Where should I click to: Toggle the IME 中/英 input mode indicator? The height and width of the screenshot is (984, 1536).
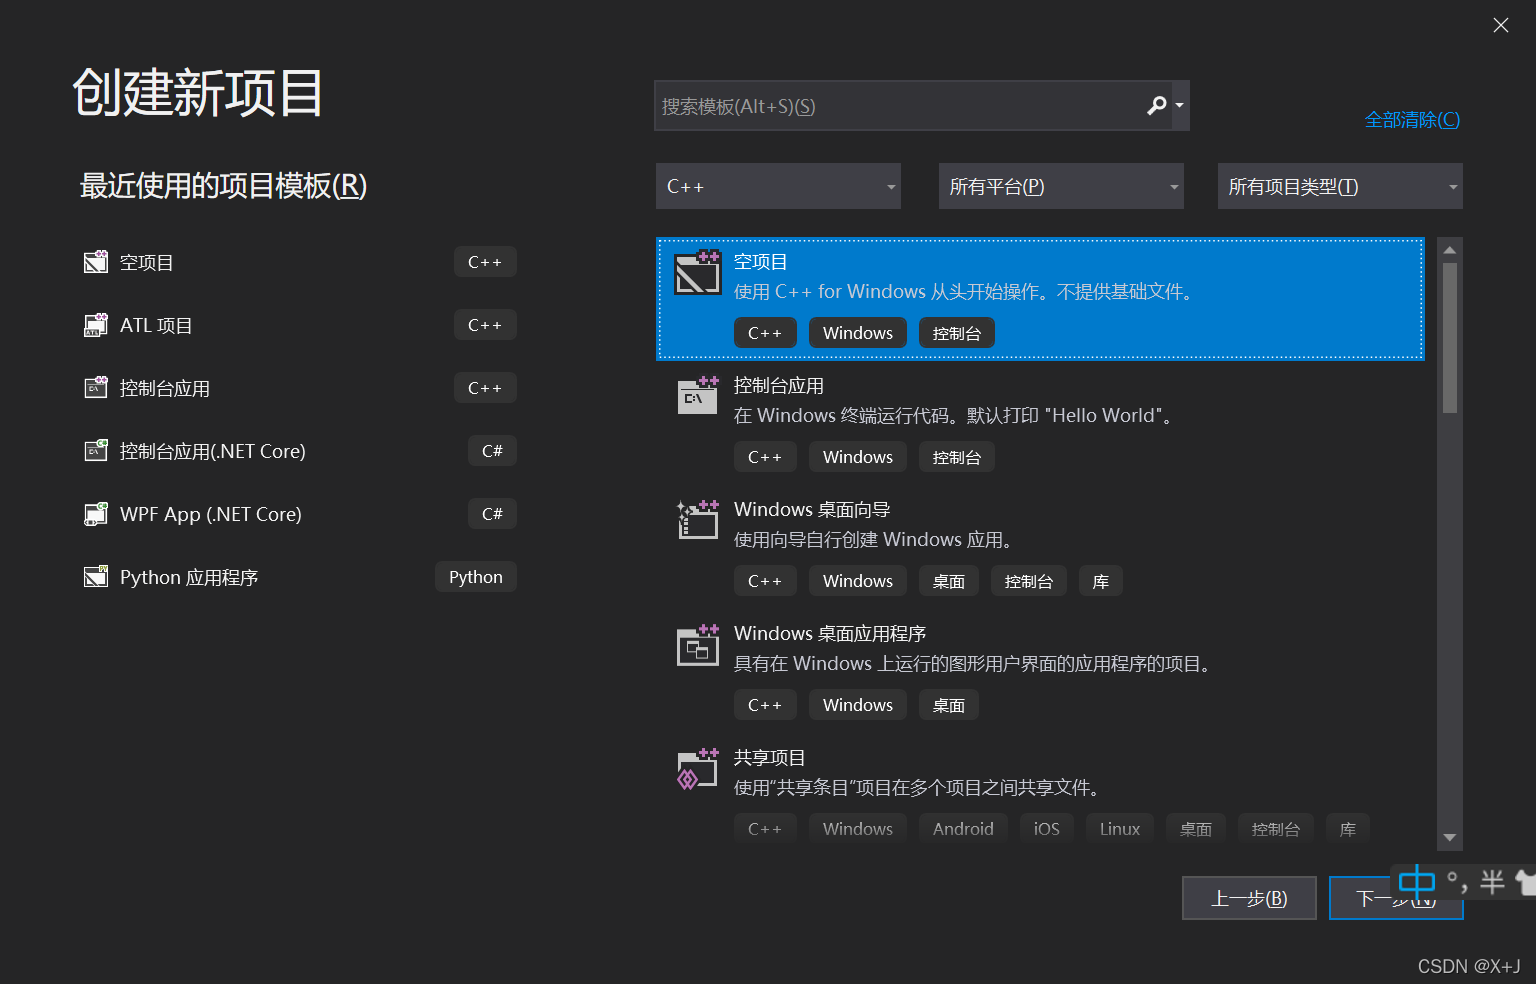1416,882
